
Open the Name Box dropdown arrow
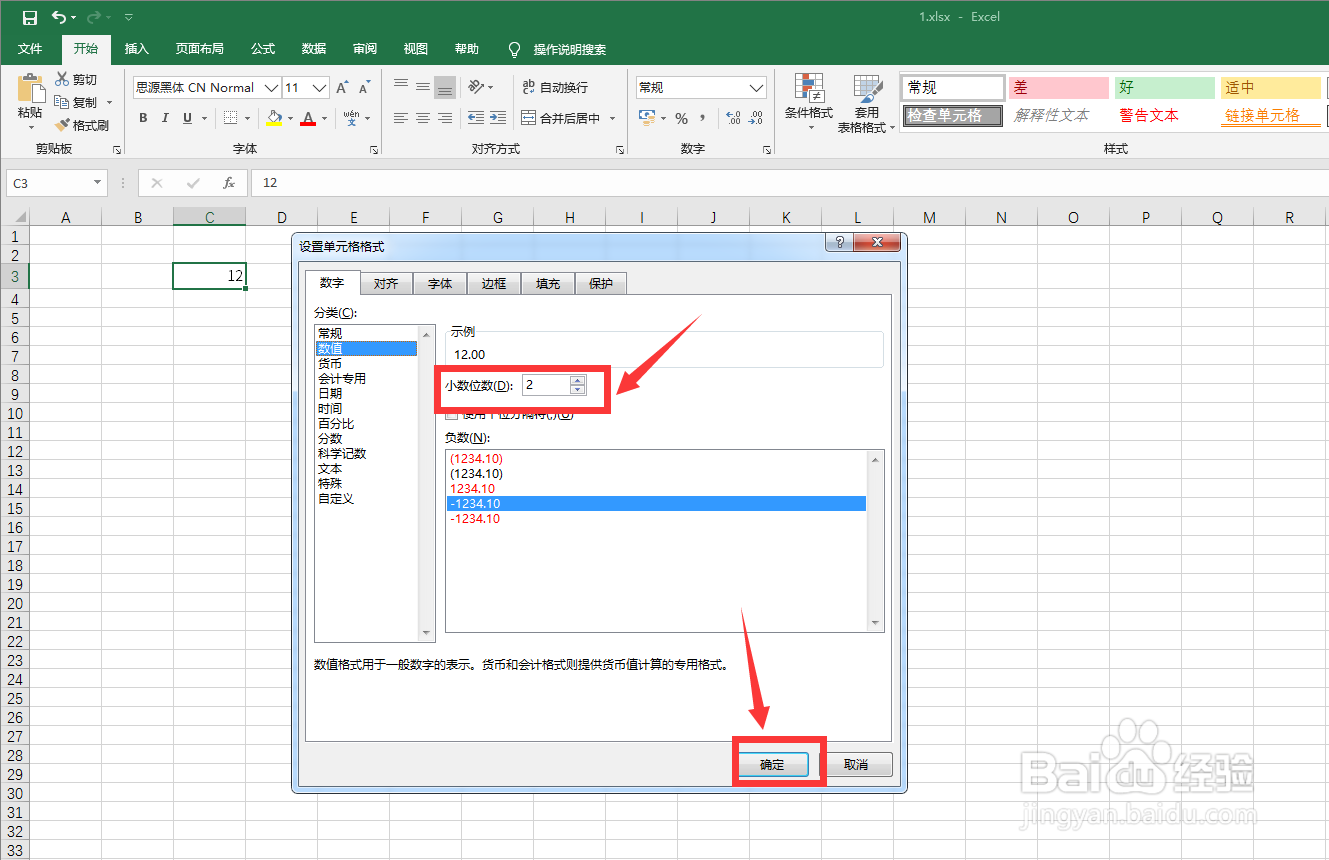98,183
